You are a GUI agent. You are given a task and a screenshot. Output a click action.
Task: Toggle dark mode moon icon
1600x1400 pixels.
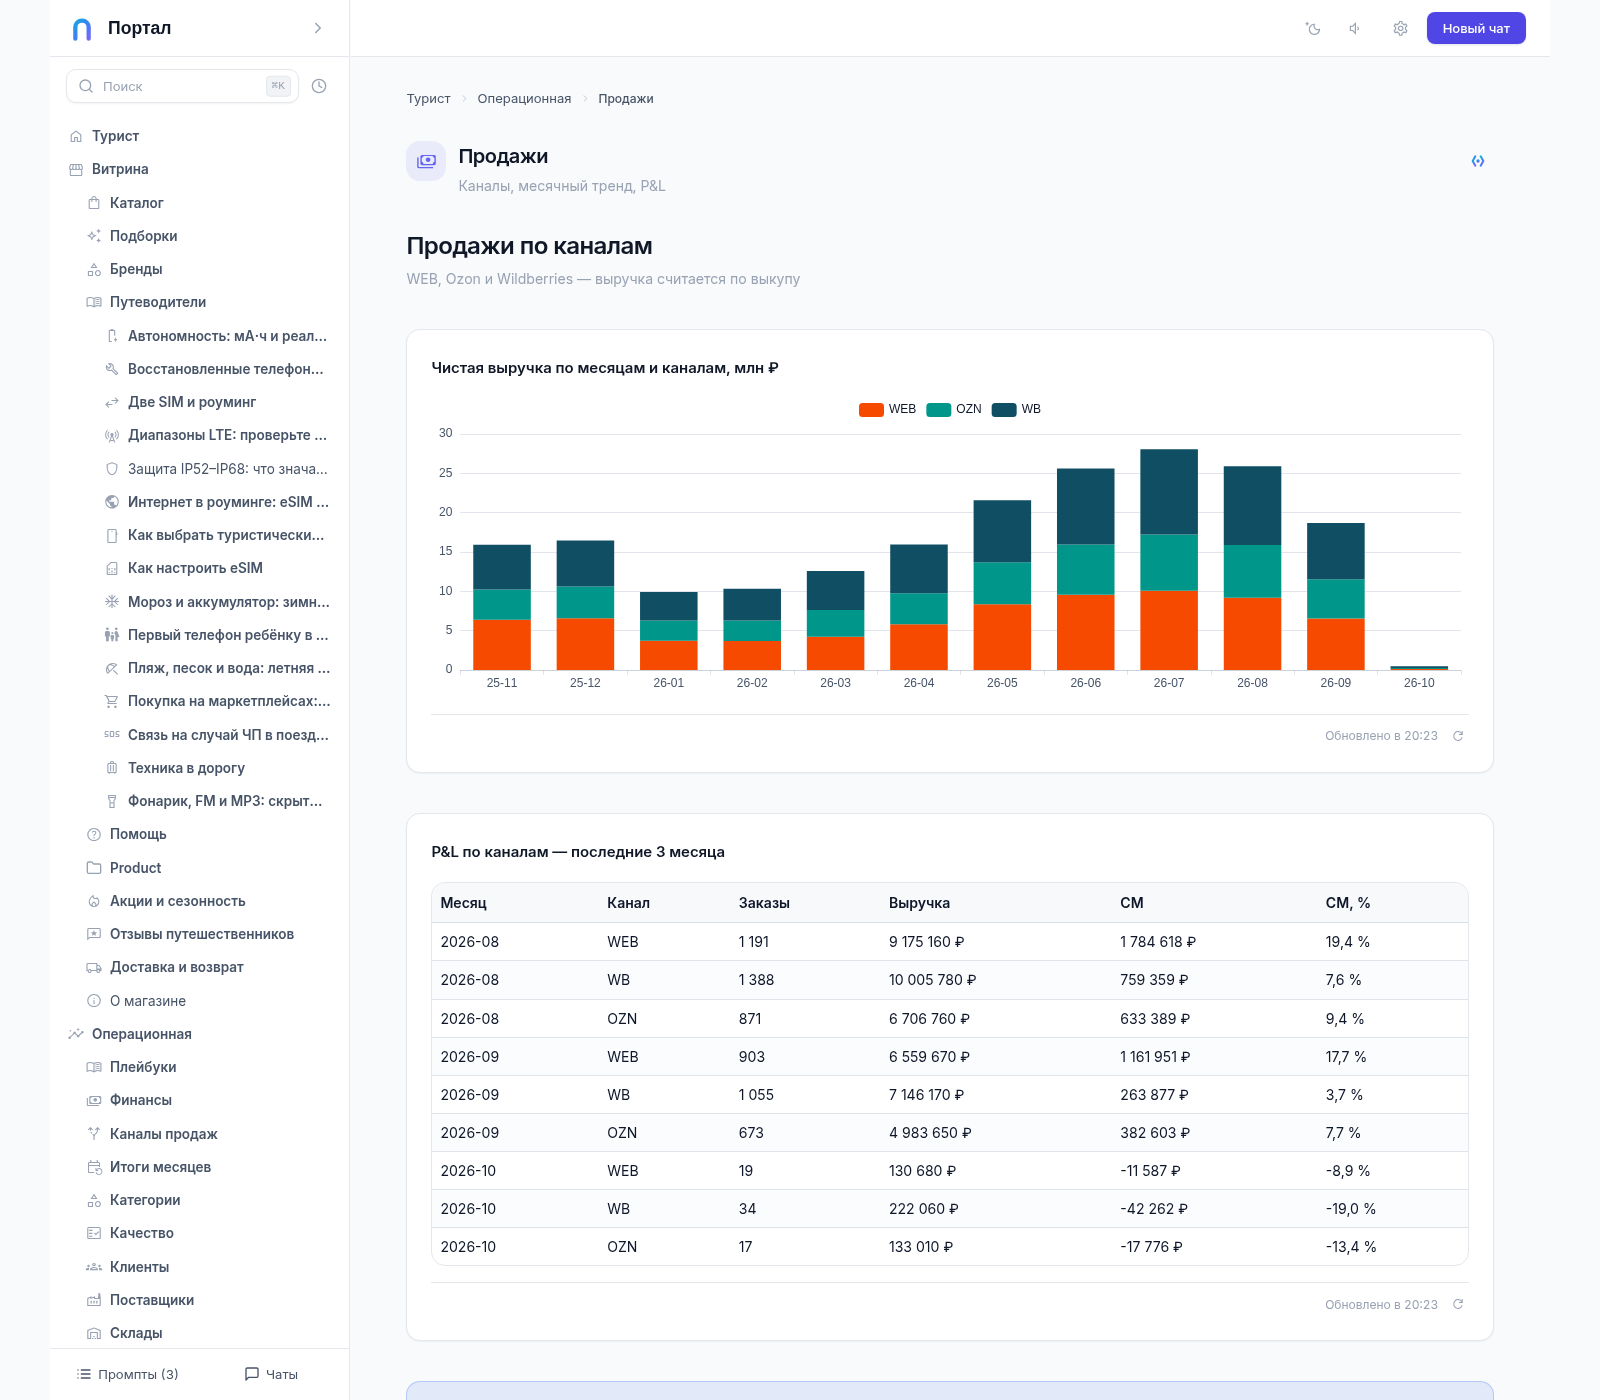(x=1313, y=29)
